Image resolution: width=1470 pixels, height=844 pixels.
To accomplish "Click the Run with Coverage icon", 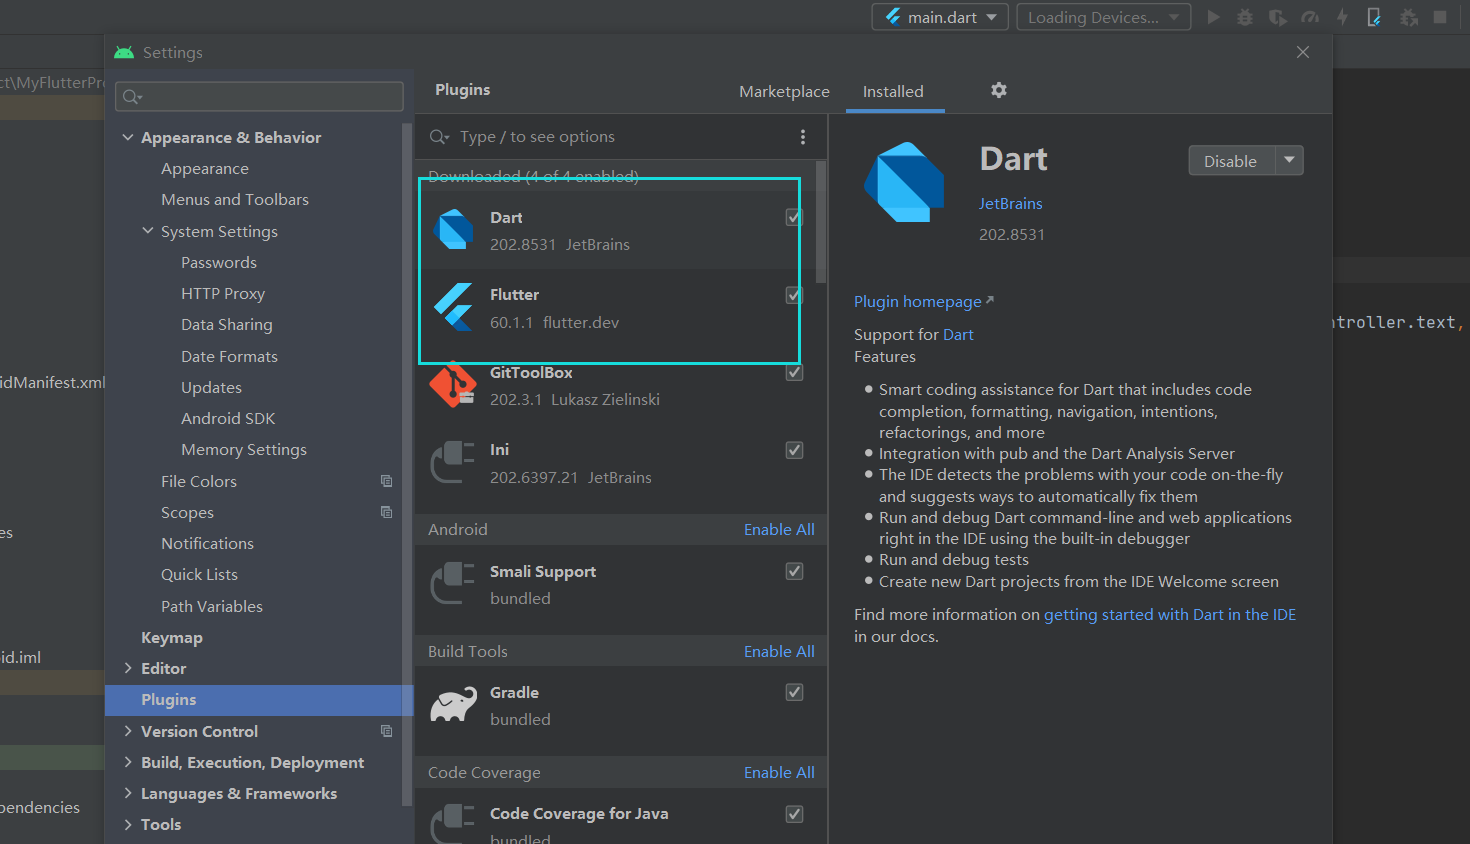I will tap(1277, 17).
